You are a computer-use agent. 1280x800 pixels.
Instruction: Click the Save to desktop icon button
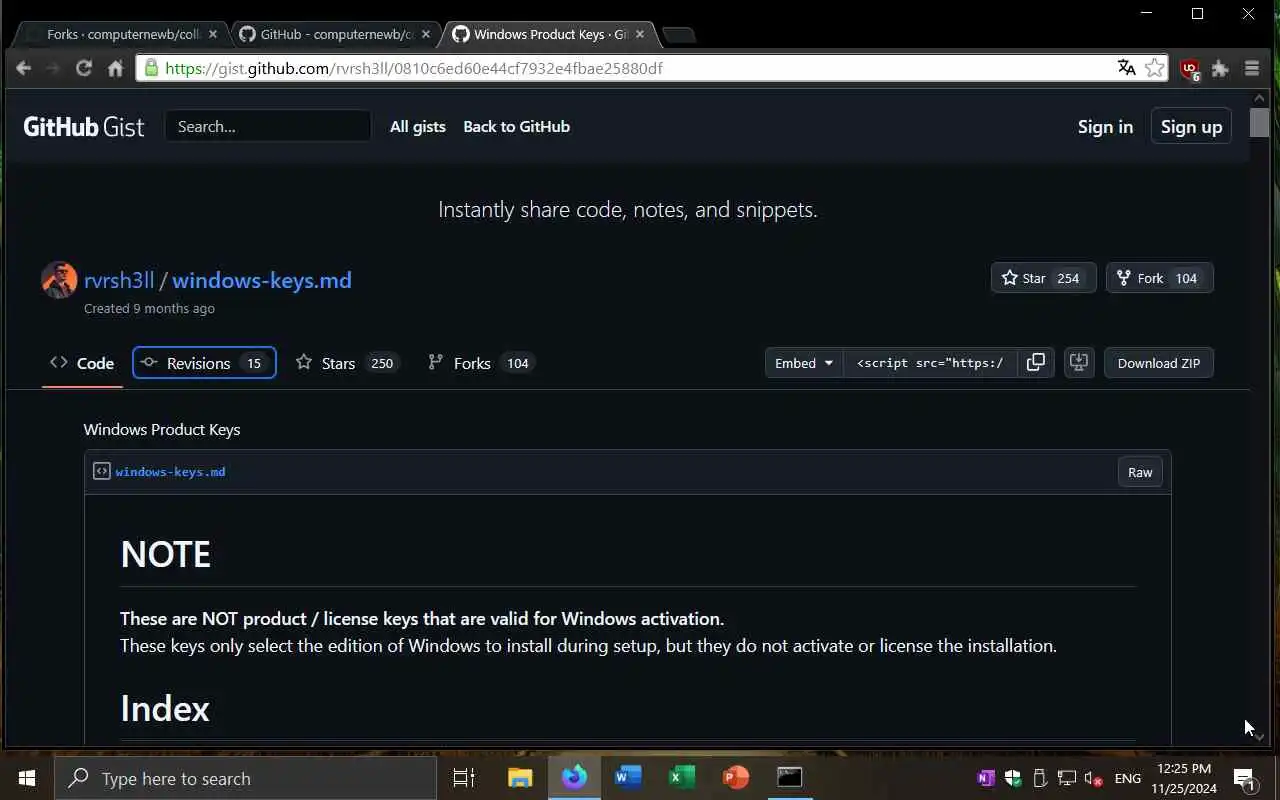tap(1079, 363)
